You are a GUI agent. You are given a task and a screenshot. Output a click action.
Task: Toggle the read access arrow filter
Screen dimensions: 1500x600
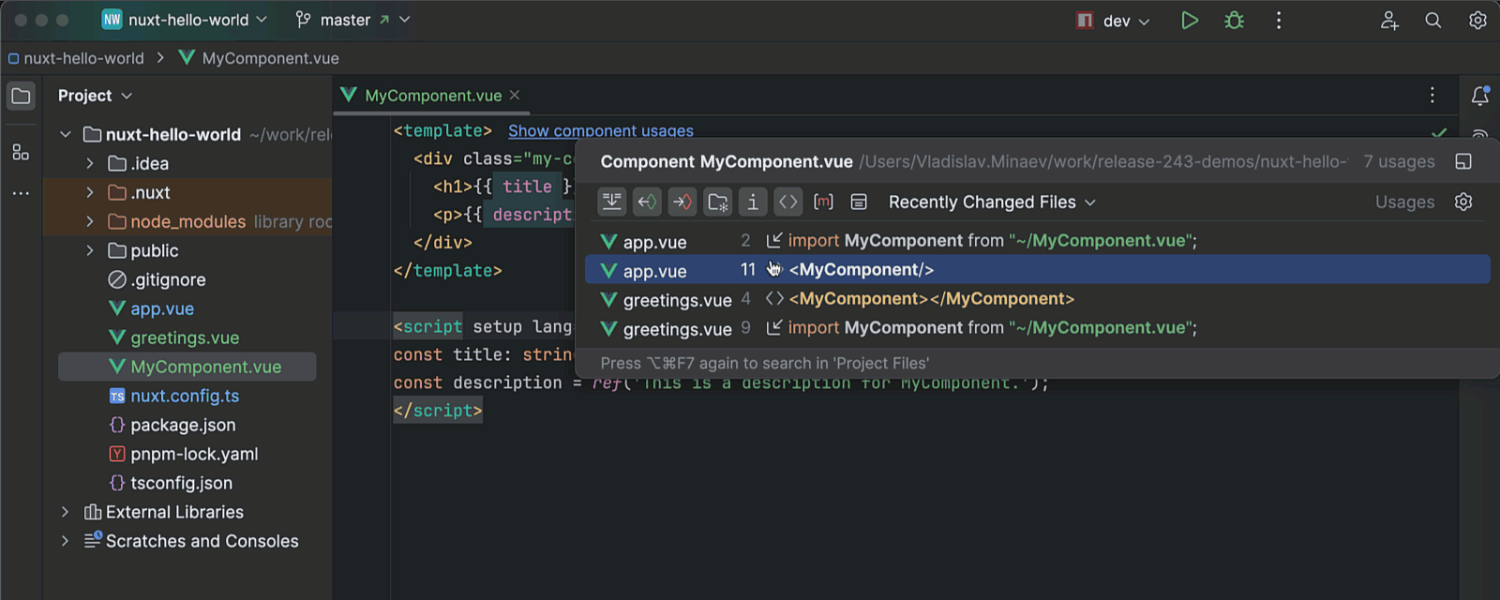pos(647,202)
